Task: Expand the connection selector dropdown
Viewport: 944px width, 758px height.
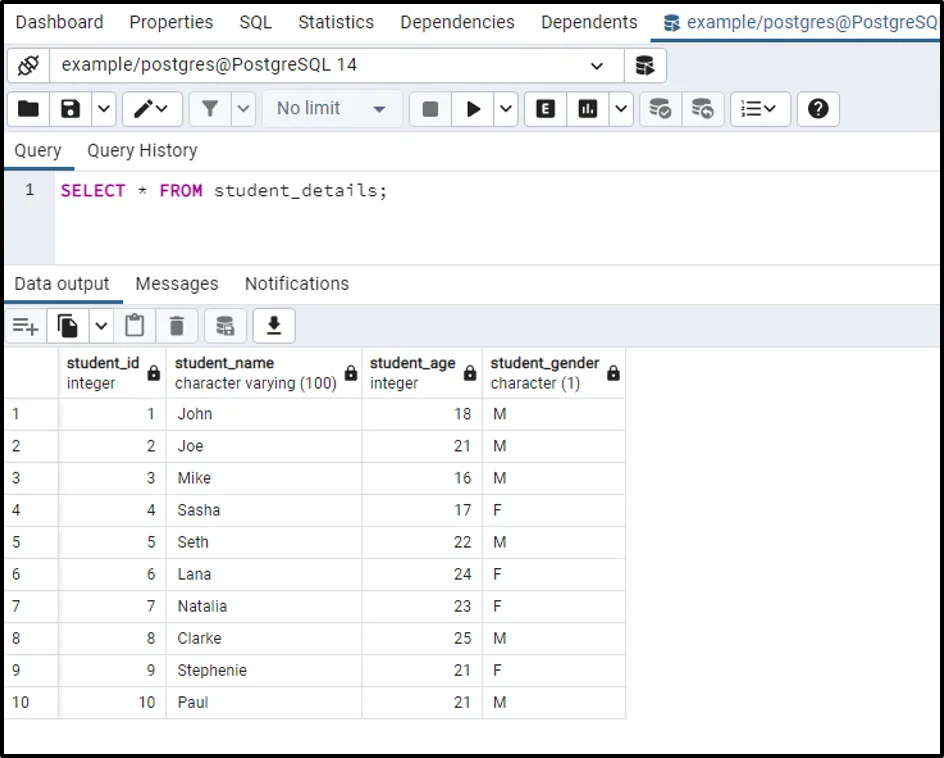Action: (597, 66)
